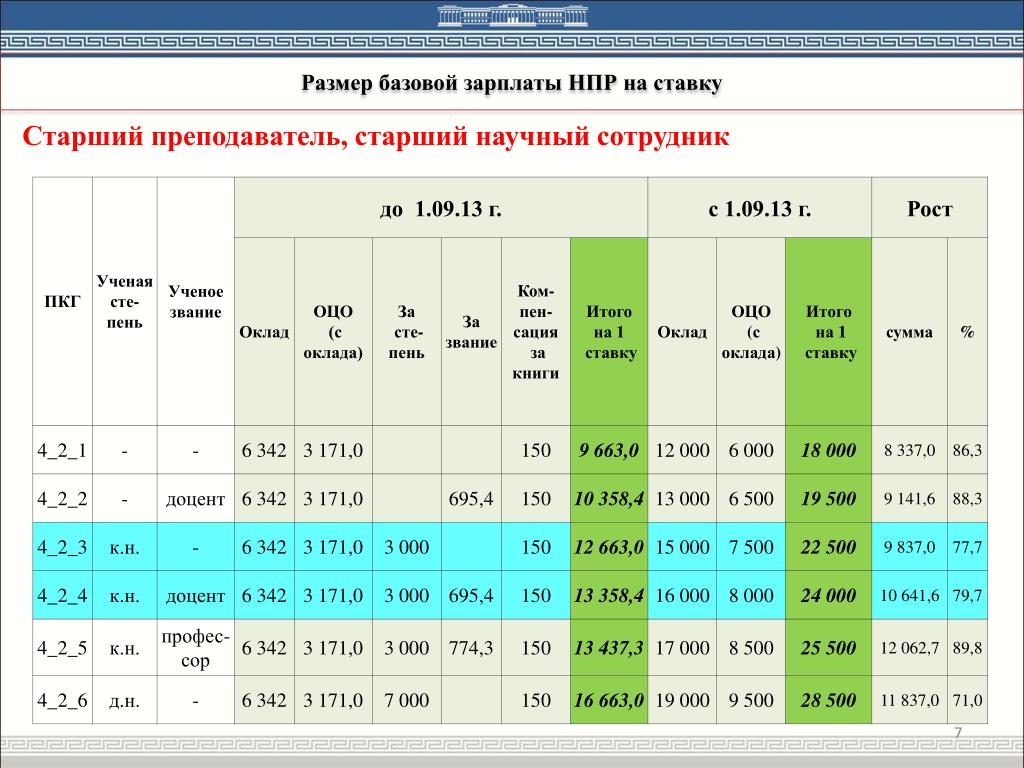
Task: Select the row code '4_2_1'
Action: [62, 451]
